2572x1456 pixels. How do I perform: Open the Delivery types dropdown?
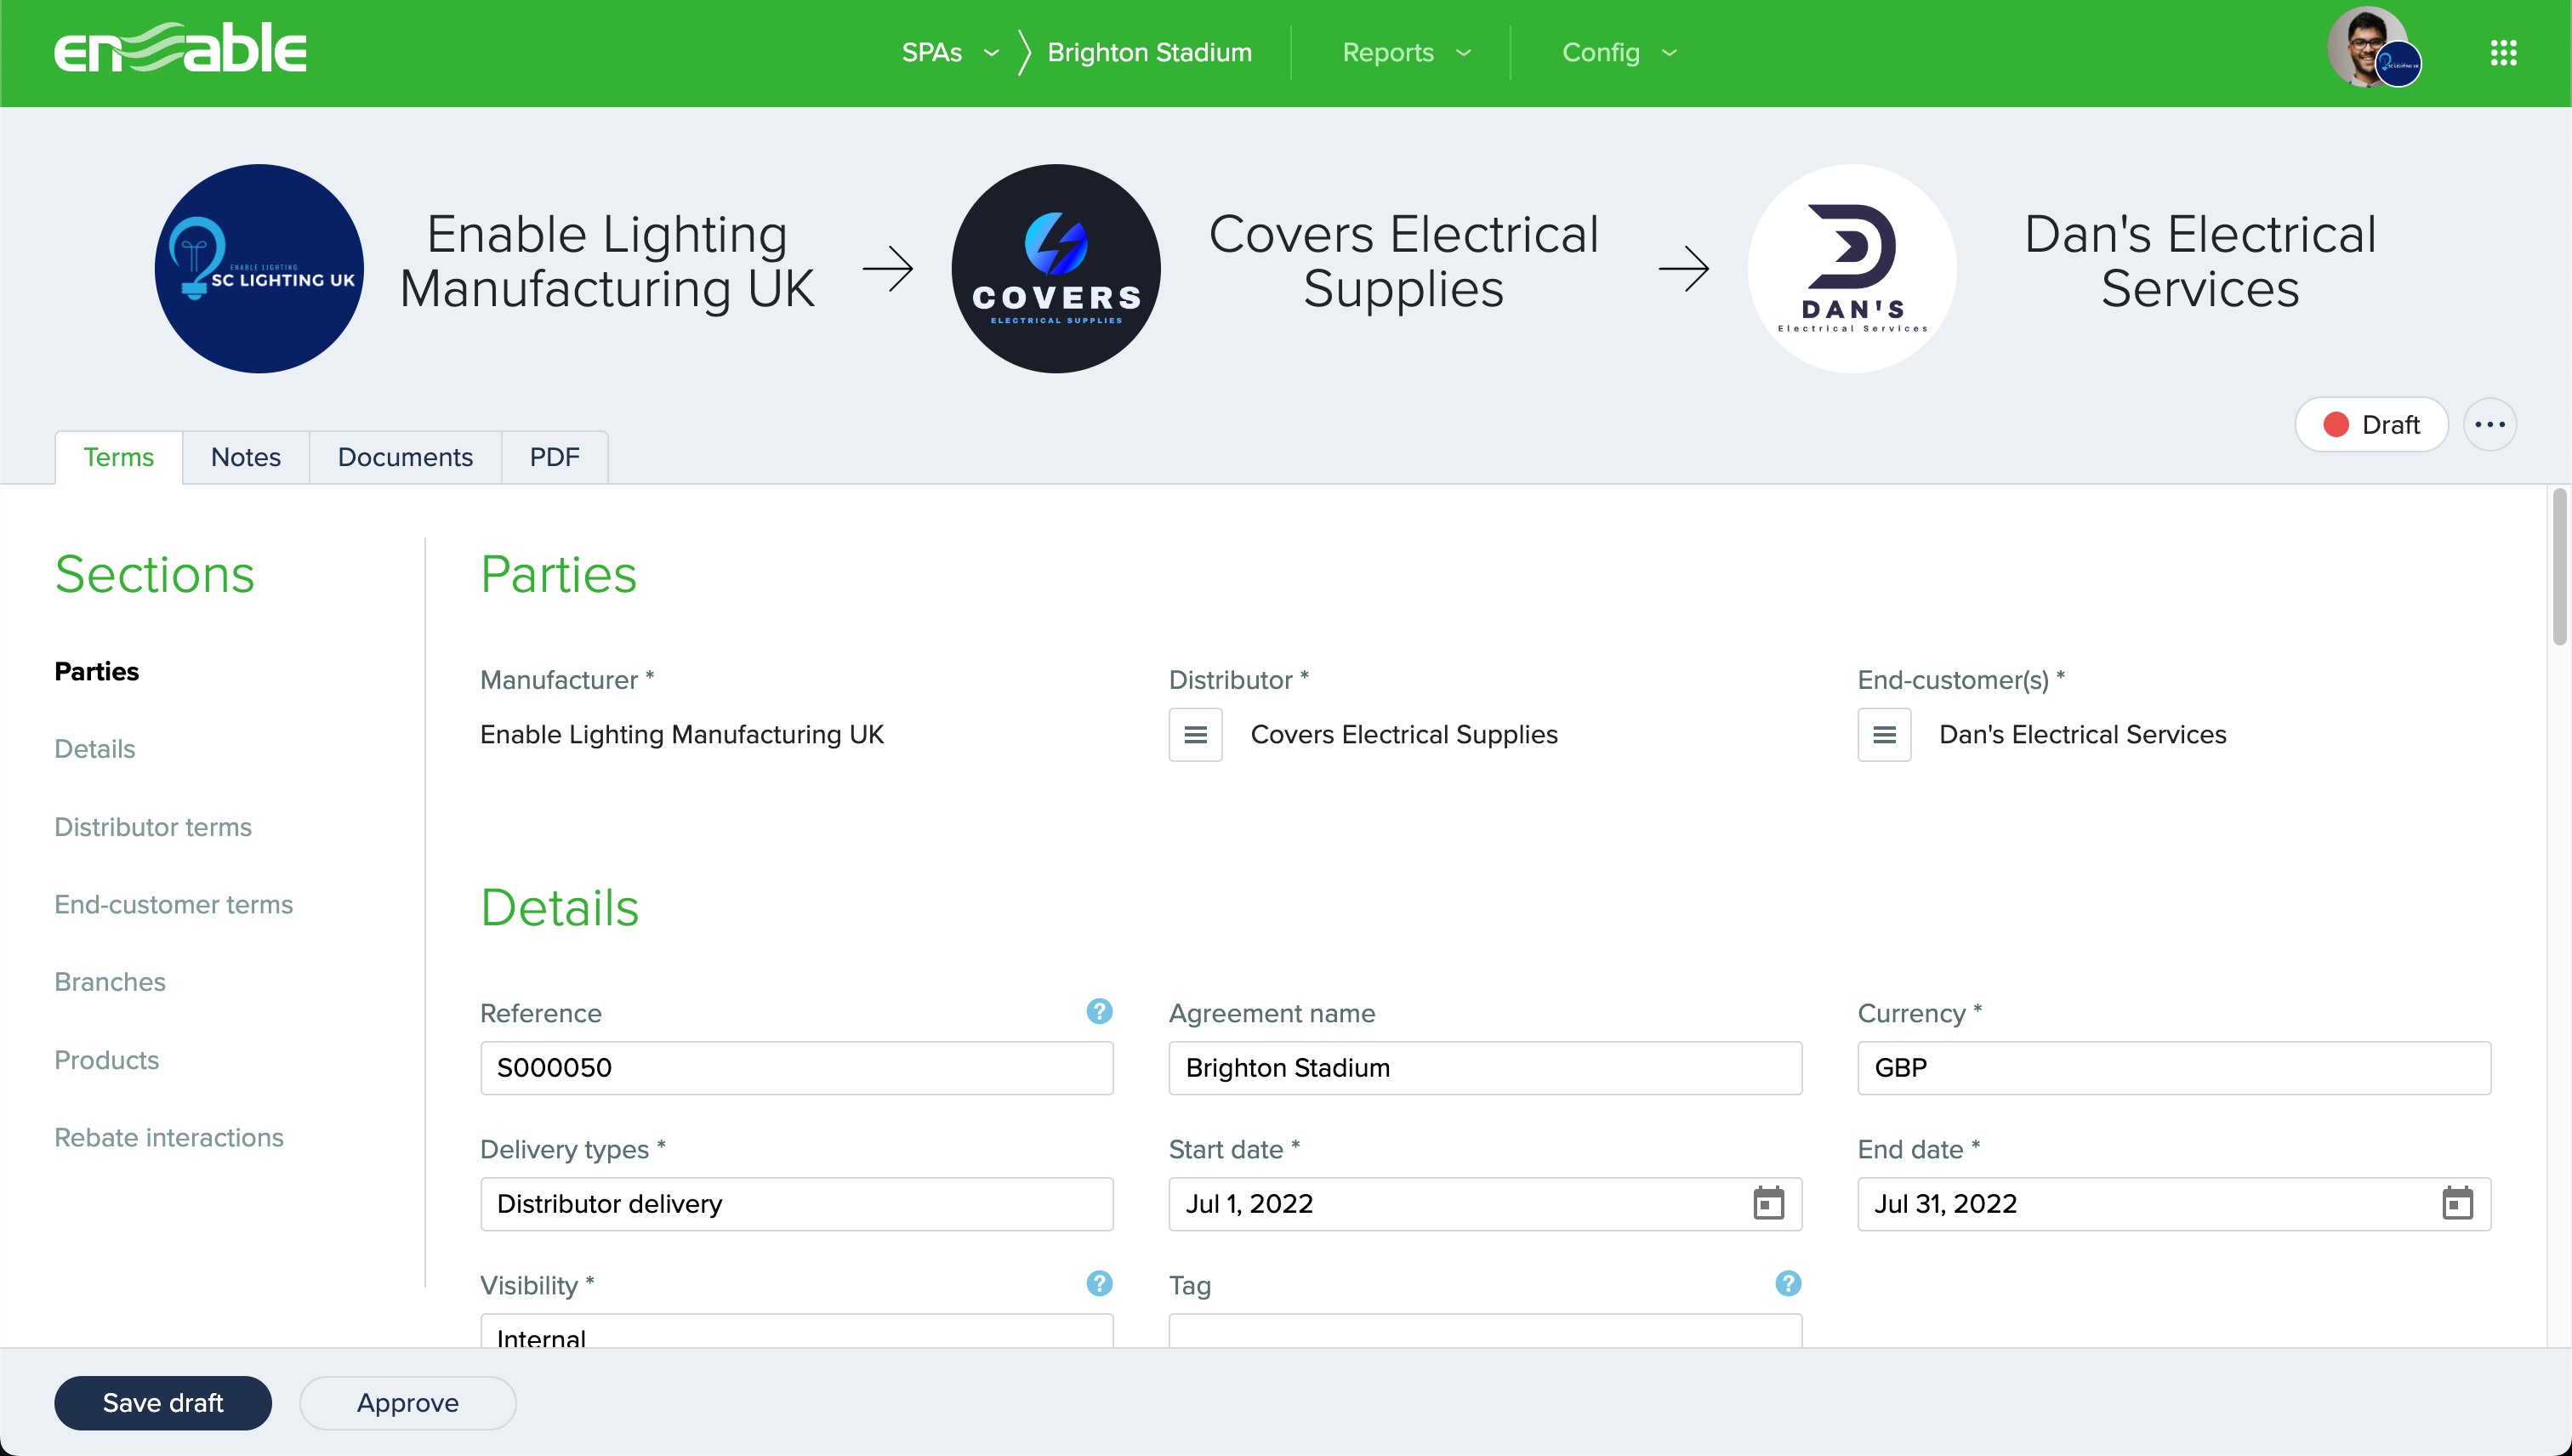796,1204
